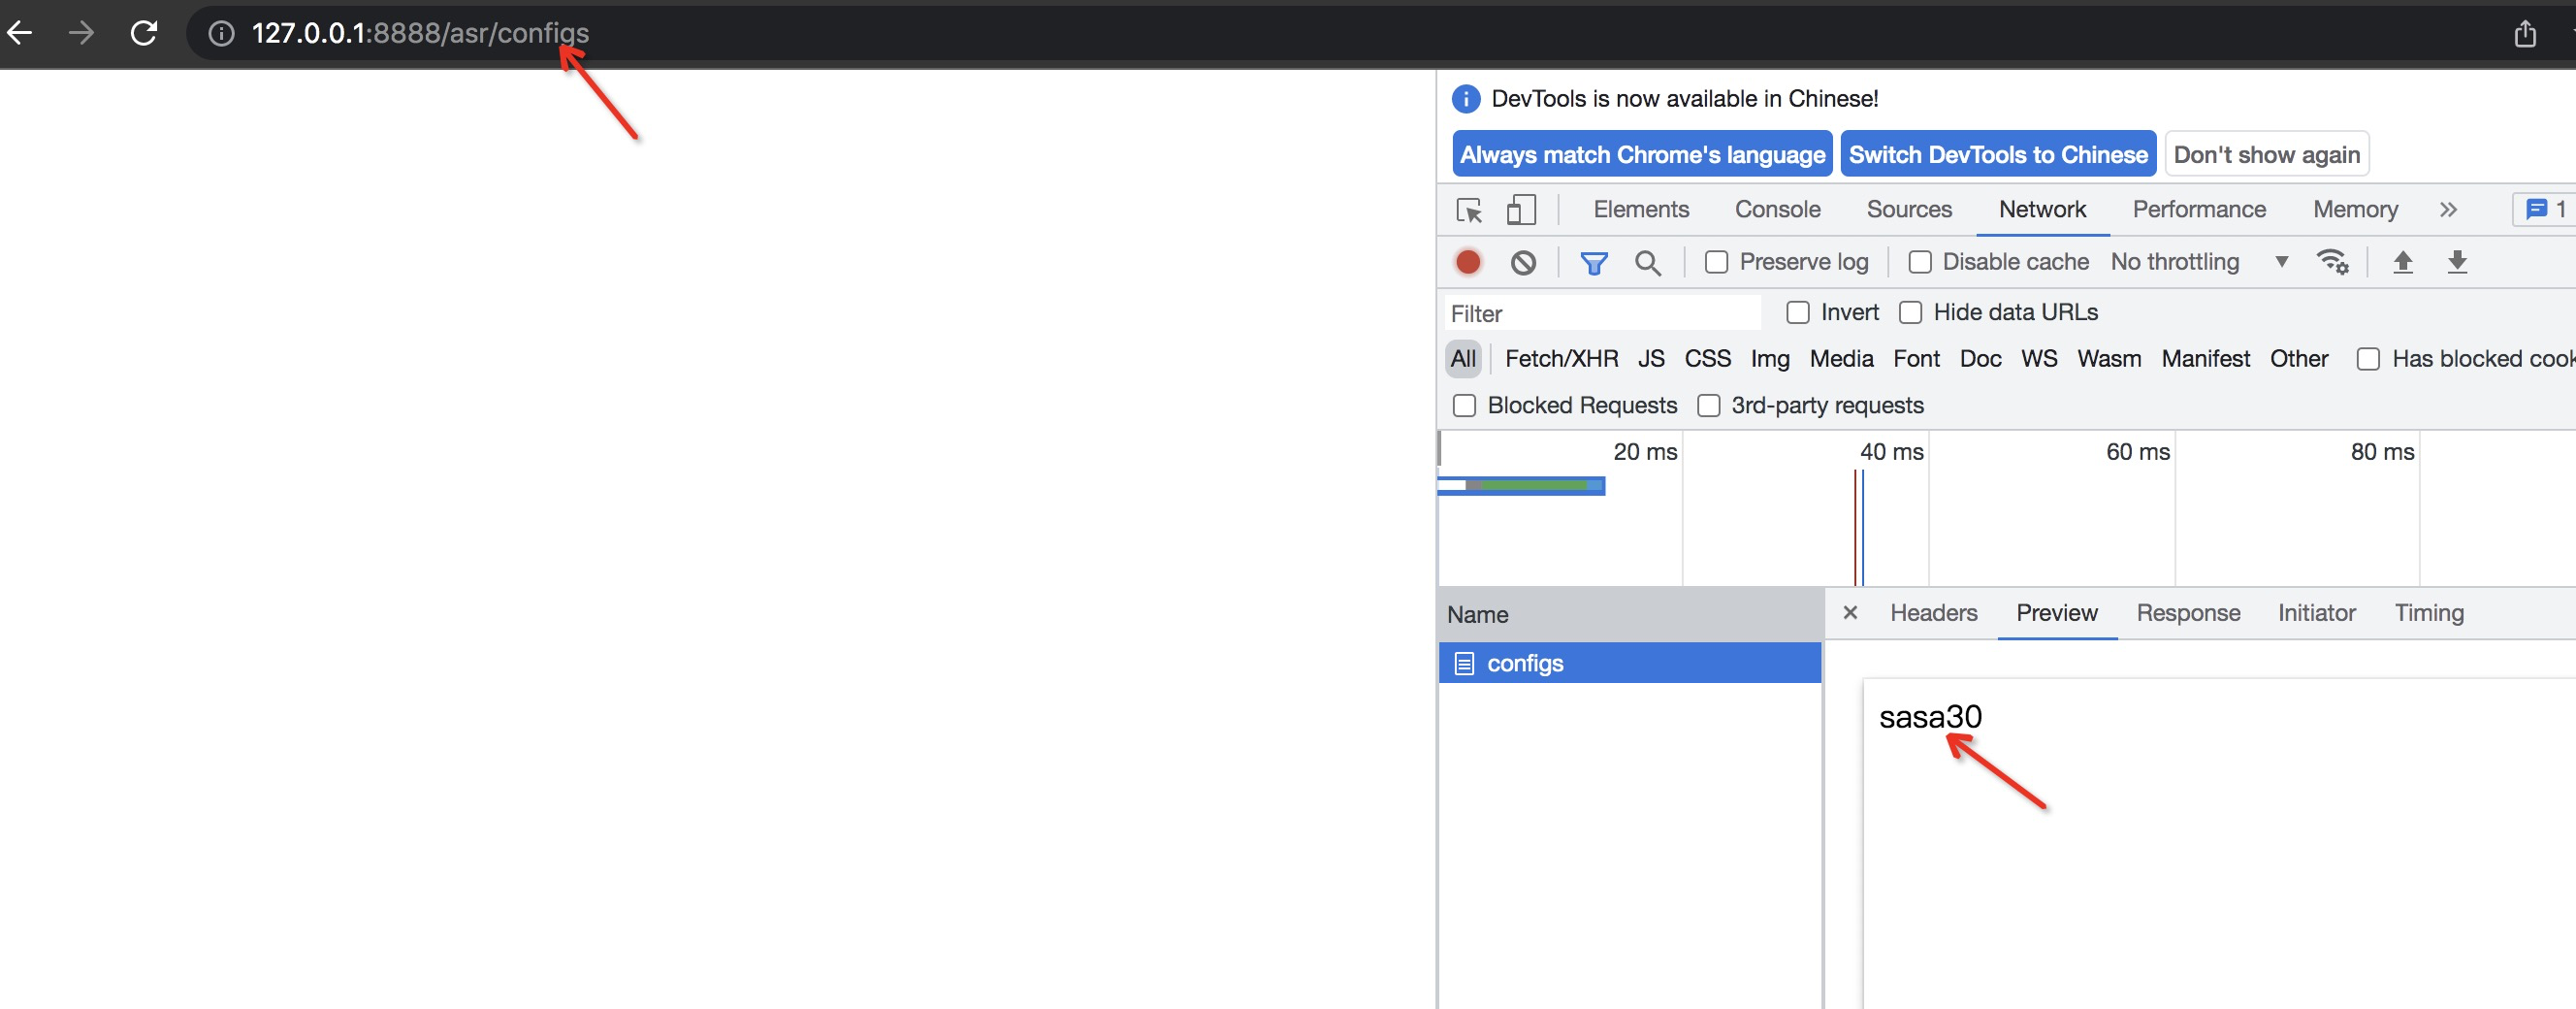Open the Sources tab

coord(1909,210)
